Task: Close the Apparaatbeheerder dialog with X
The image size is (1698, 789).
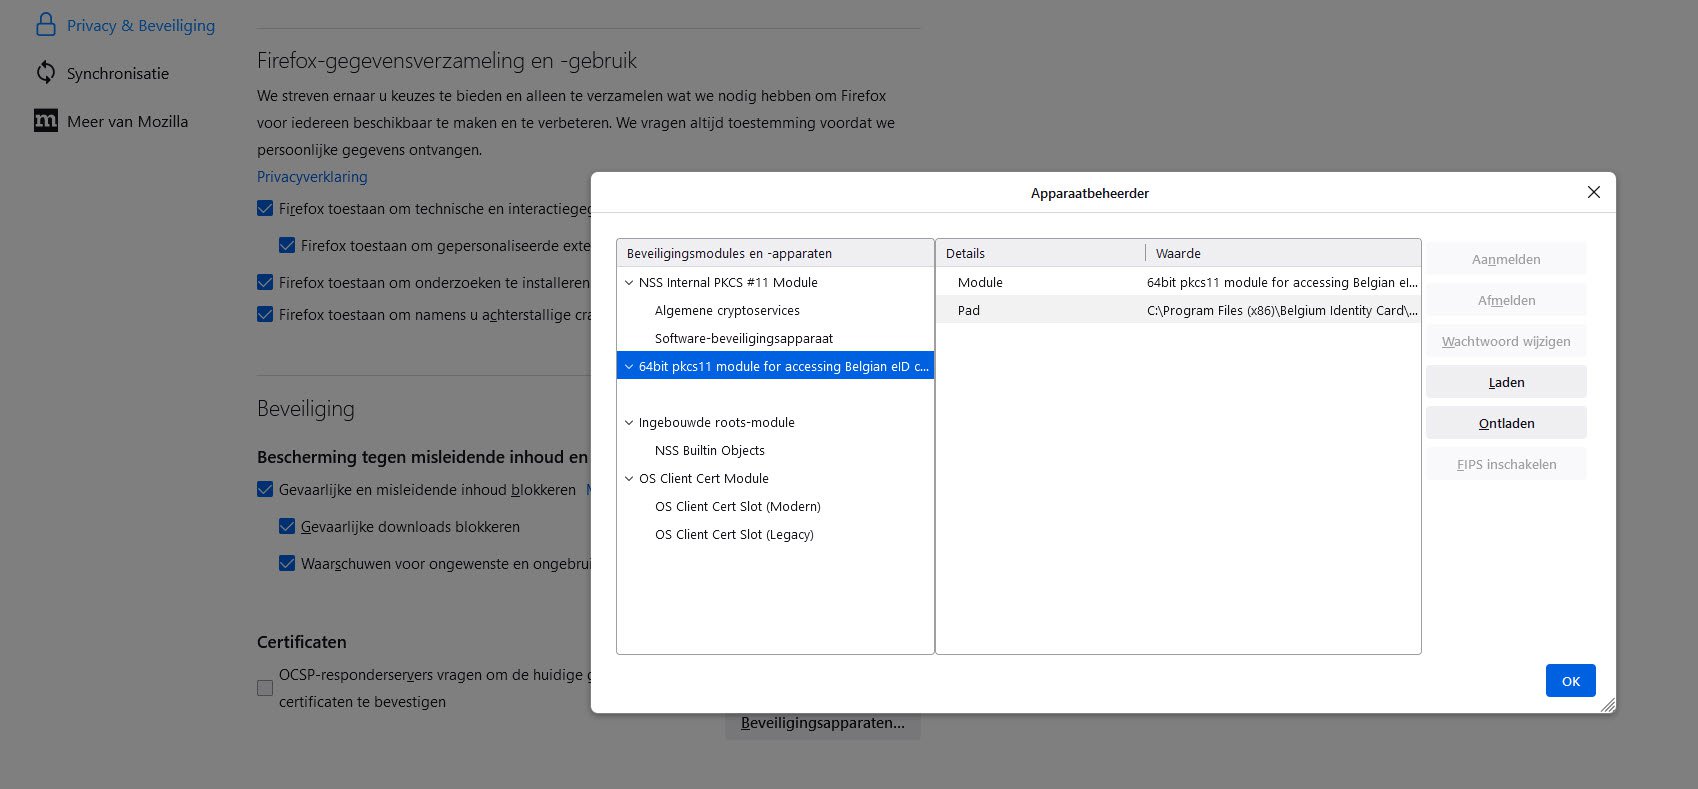Action: [1594, 192]
